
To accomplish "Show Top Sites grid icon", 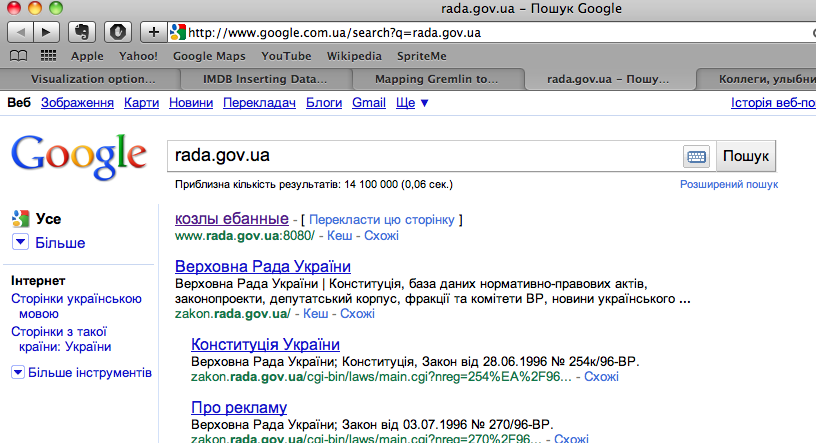I will (48, 56).
